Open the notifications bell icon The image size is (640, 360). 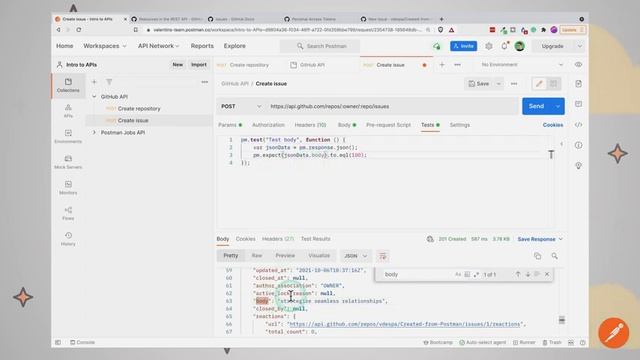504,46
